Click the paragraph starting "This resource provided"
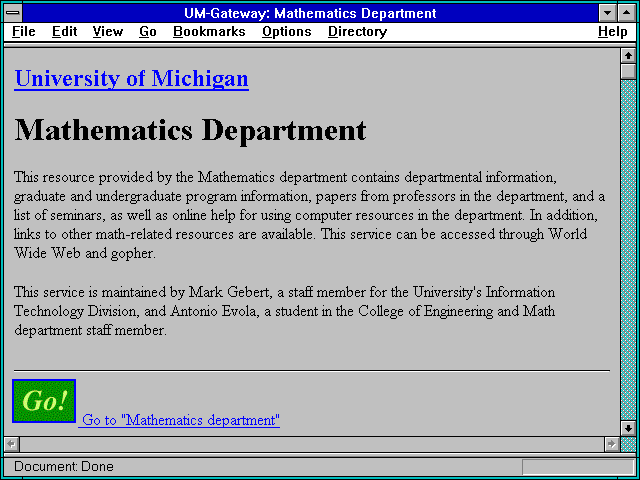This screenshot has width=640, height=480. tap(309, 215)
